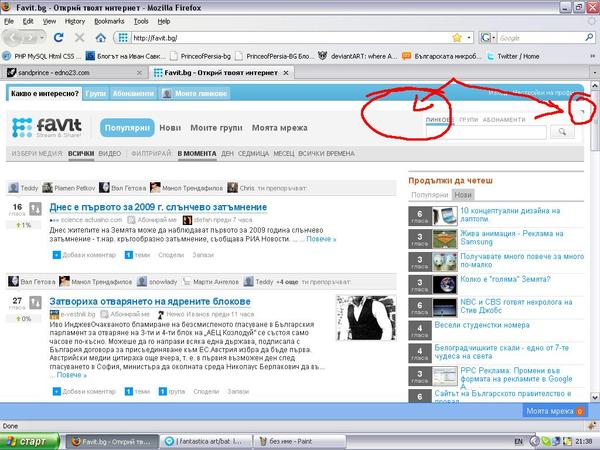Screen dimensions: 600x450
Task: Show more bookmarks with the toolbar chevron
Action: tap(593, 56)
